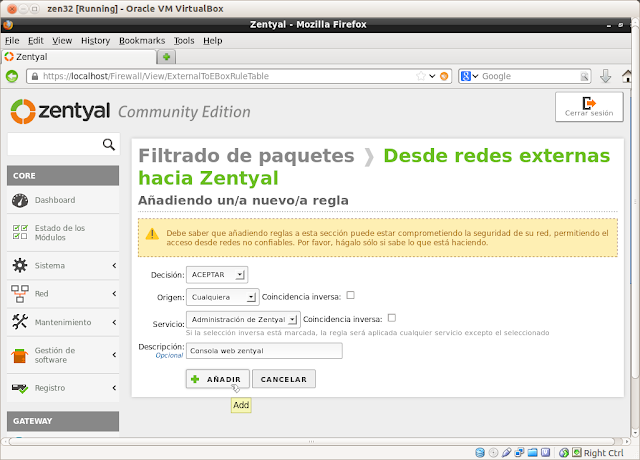Open a new tab with plus button
The width and height of the screenshot is (640, 460).
point(167,57)
